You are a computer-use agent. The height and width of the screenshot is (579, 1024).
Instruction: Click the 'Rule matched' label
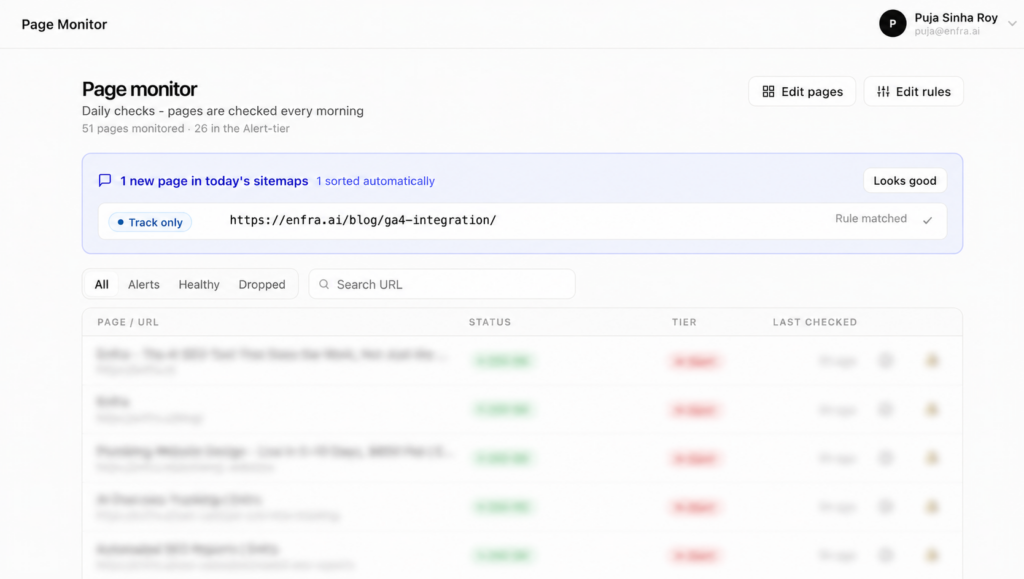pyautogui.click(x=871, y=219)
